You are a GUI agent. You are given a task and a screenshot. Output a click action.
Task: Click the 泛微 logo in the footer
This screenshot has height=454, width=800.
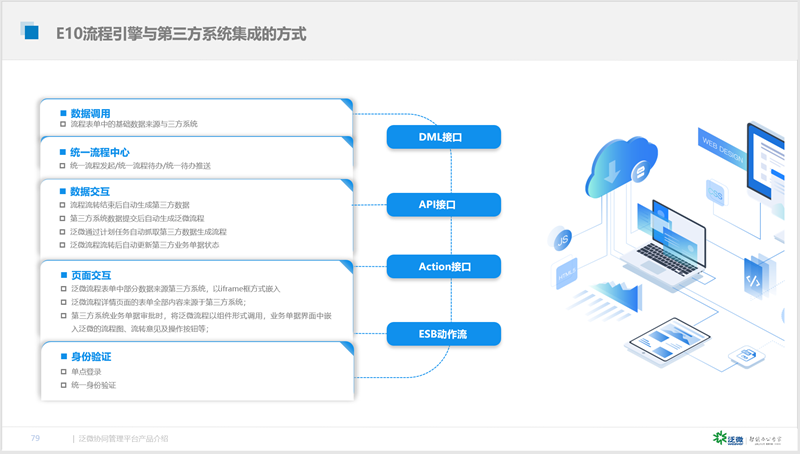point(728,438)
